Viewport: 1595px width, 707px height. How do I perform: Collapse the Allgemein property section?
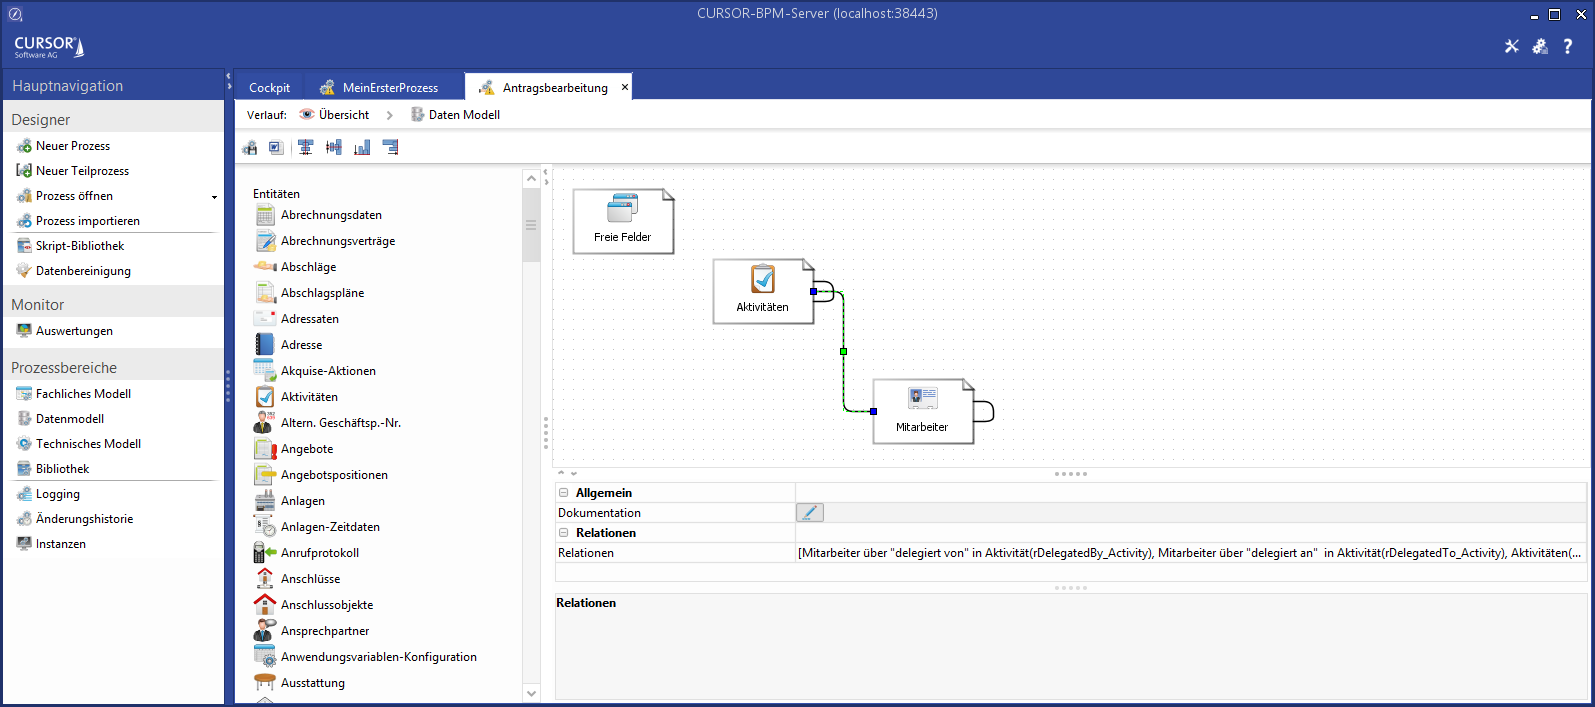point(564,493)
